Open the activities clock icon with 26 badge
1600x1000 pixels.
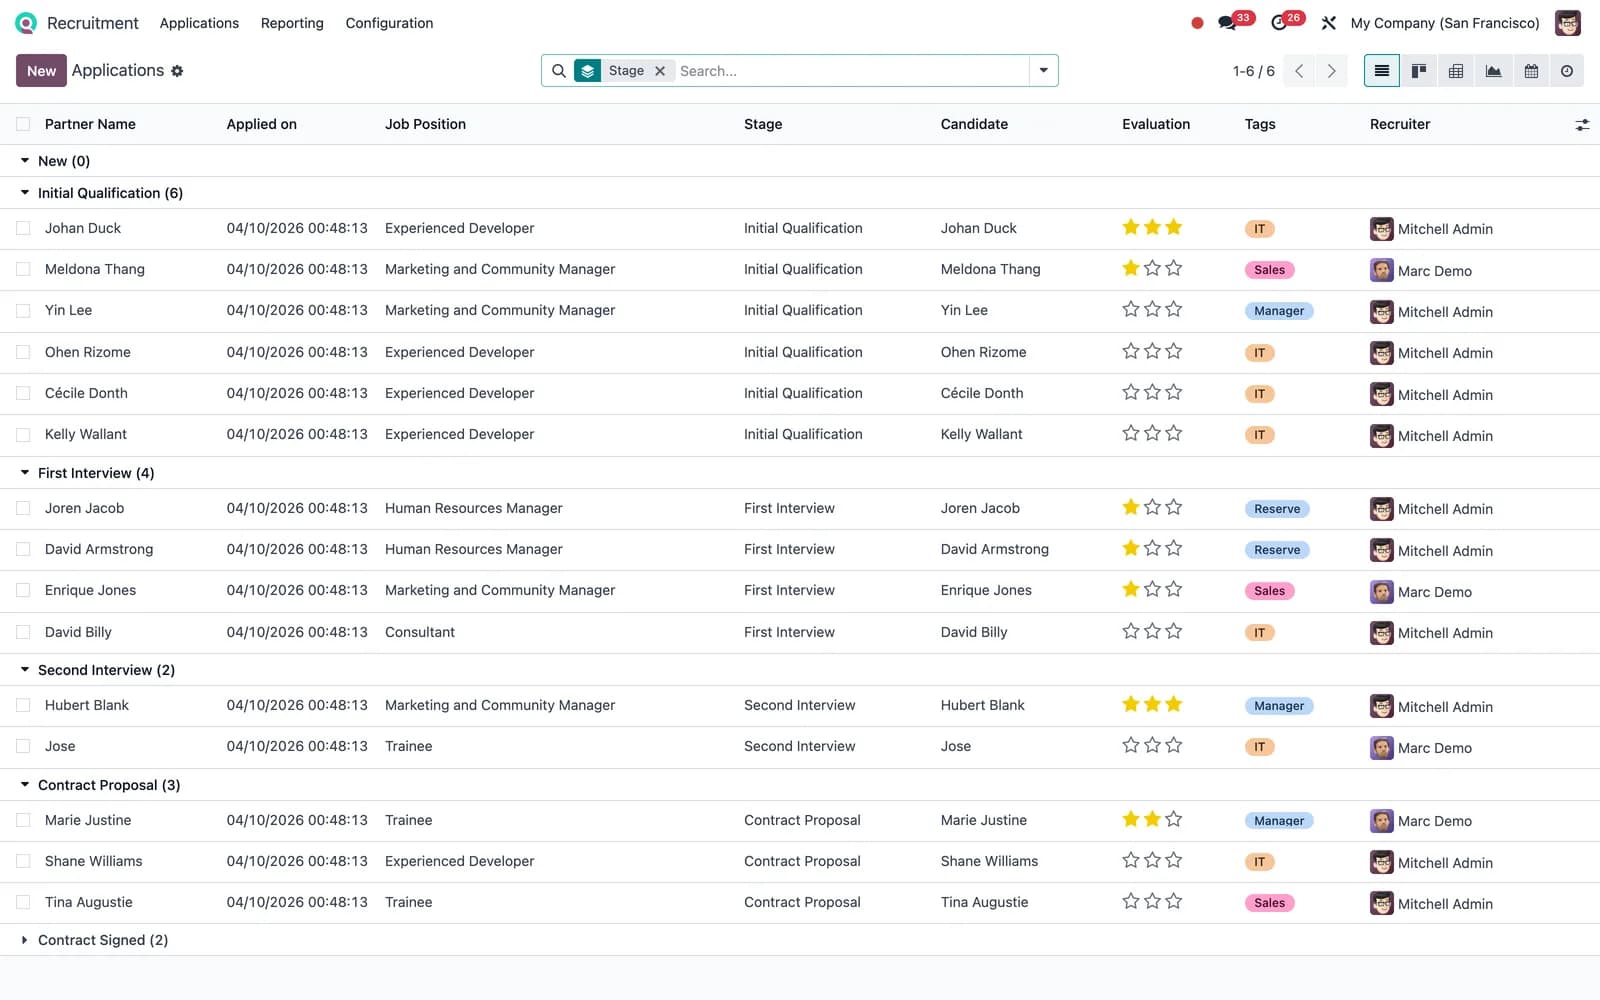[x=1279, y=23]
